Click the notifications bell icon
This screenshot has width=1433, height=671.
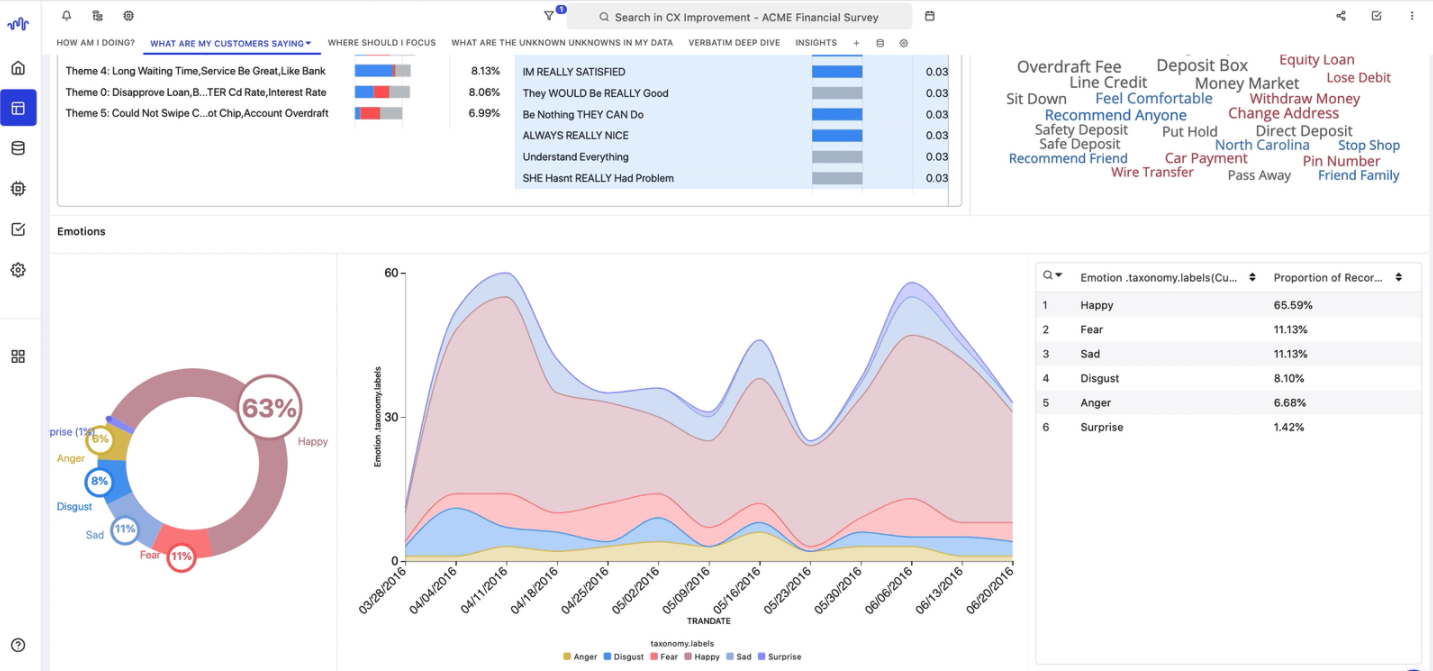[66, 16]
